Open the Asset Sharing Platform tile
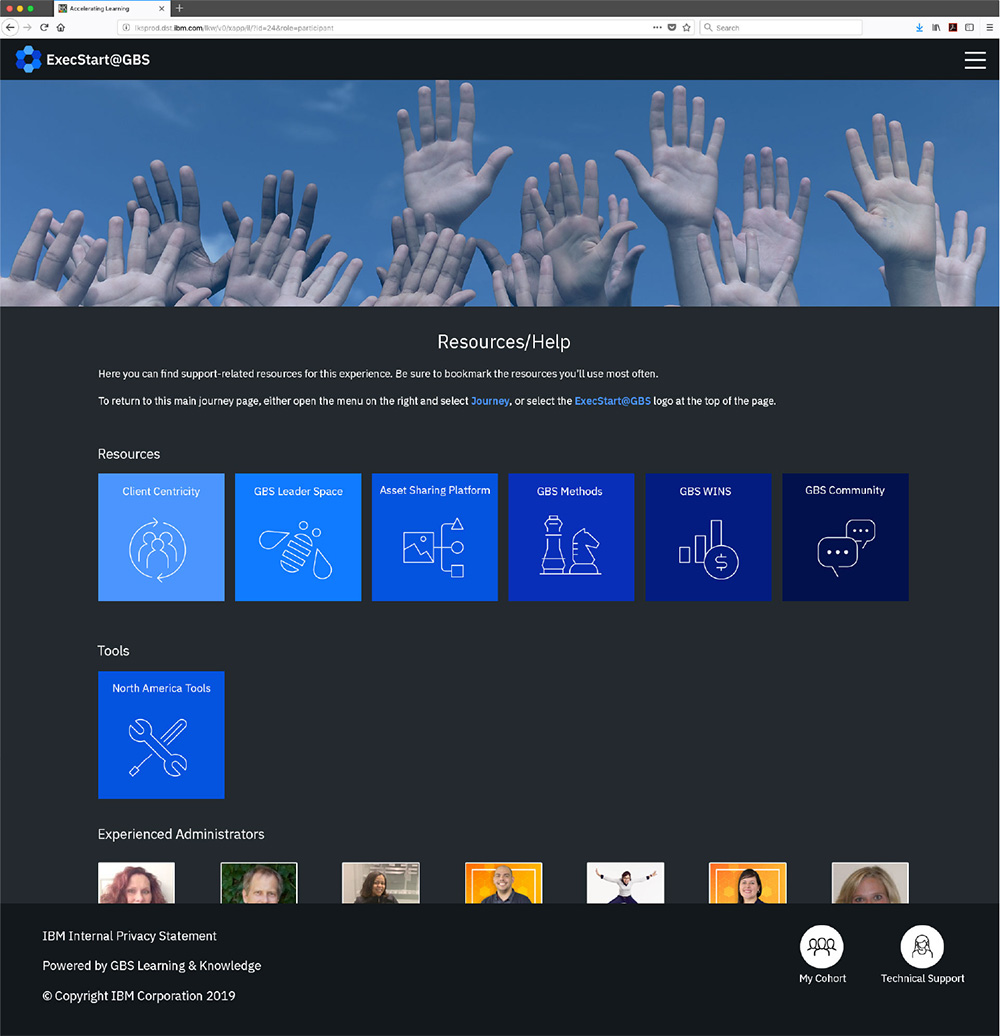The image size is (1000, 1036). 434,537
